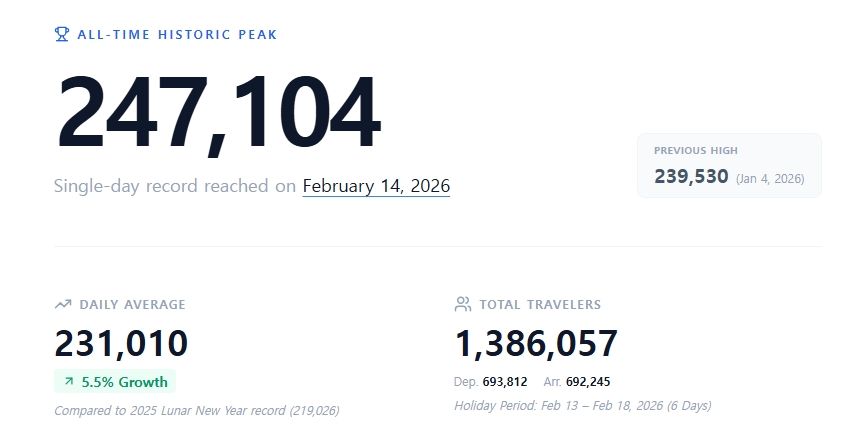Select the Previous High card
The image size is (858, 441).
pos(729,165)
